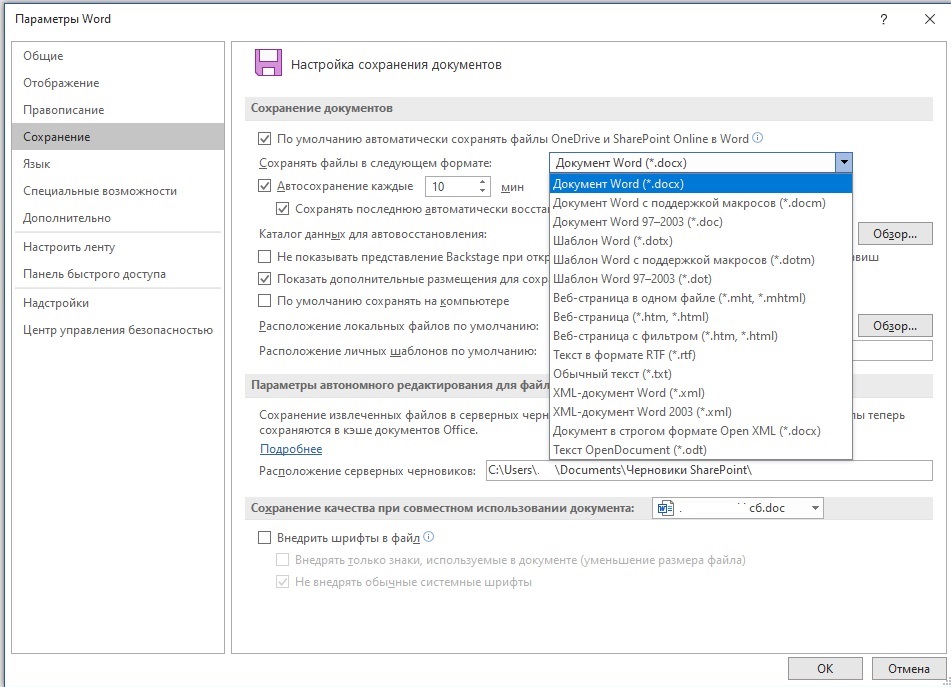Viewport: 951px width, 687px height.
Task: Select the 'Сохранение' settings category
Action: [x=118, y=136]
